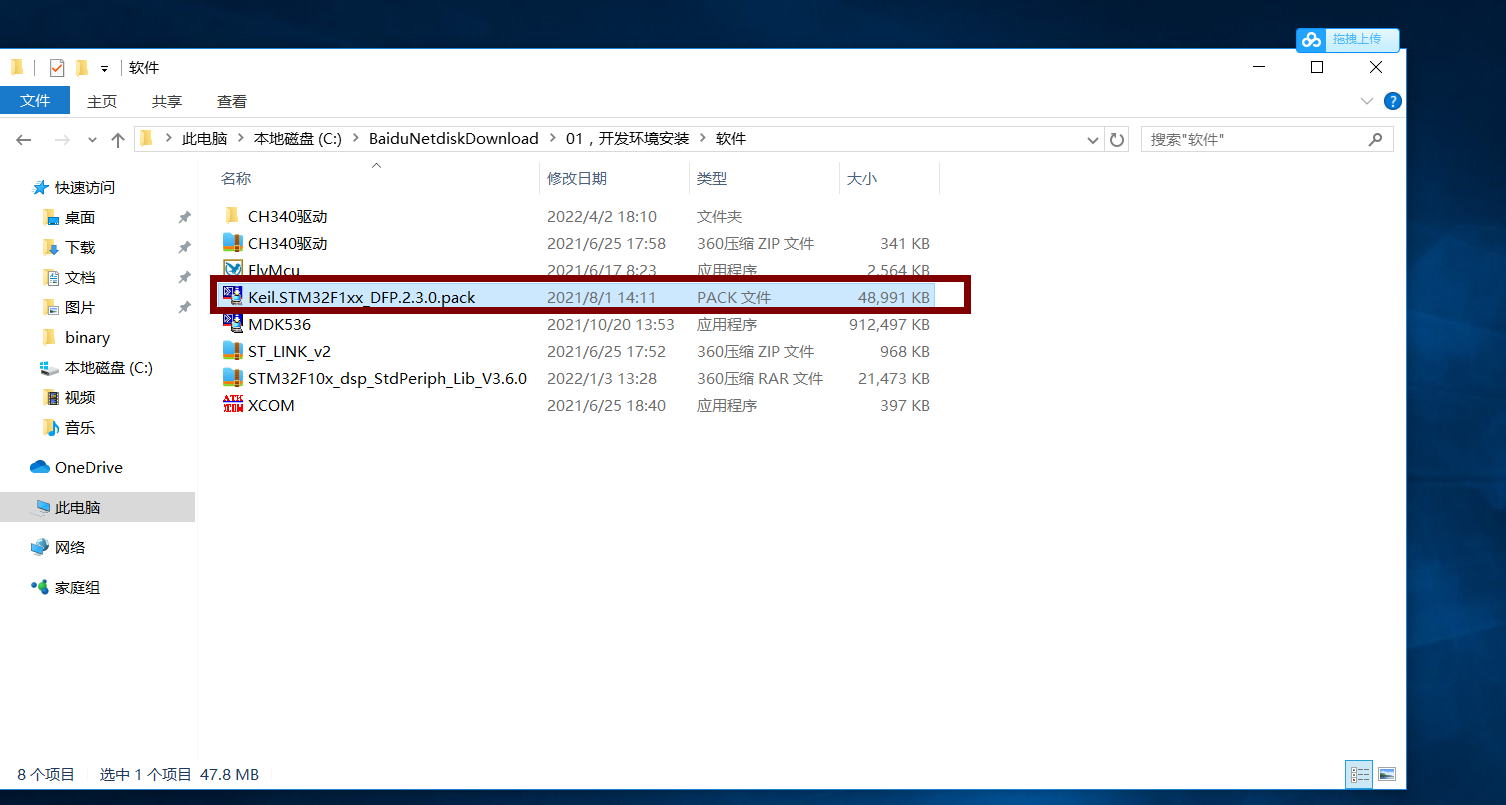
Task: Click the 2021/8/1 14:11 date cell
Action: click(601, 297)
